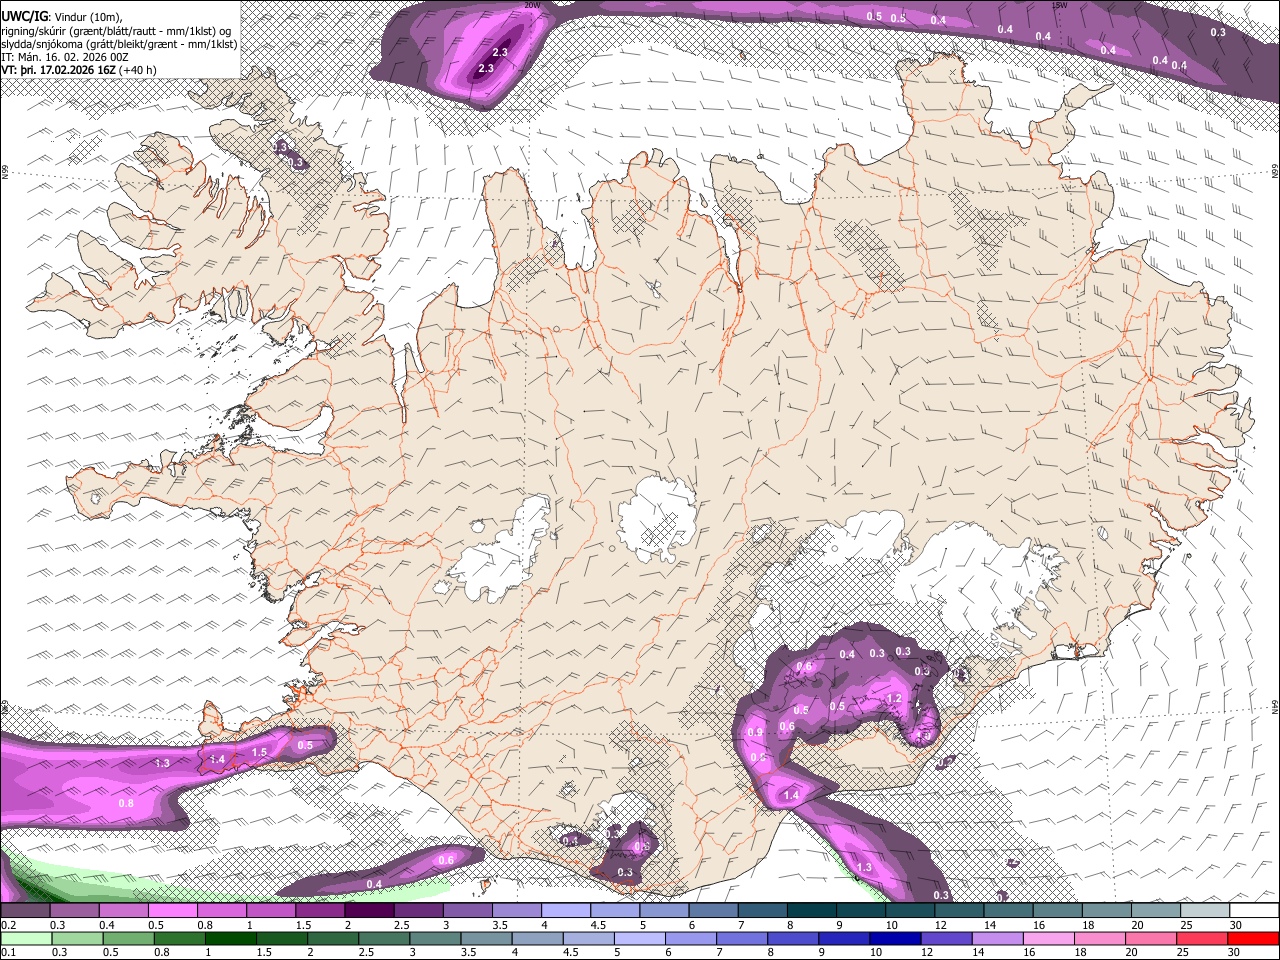
Task: Click the top-row legend swatch between 0.2 and 0.3
Action: (25, 910)
